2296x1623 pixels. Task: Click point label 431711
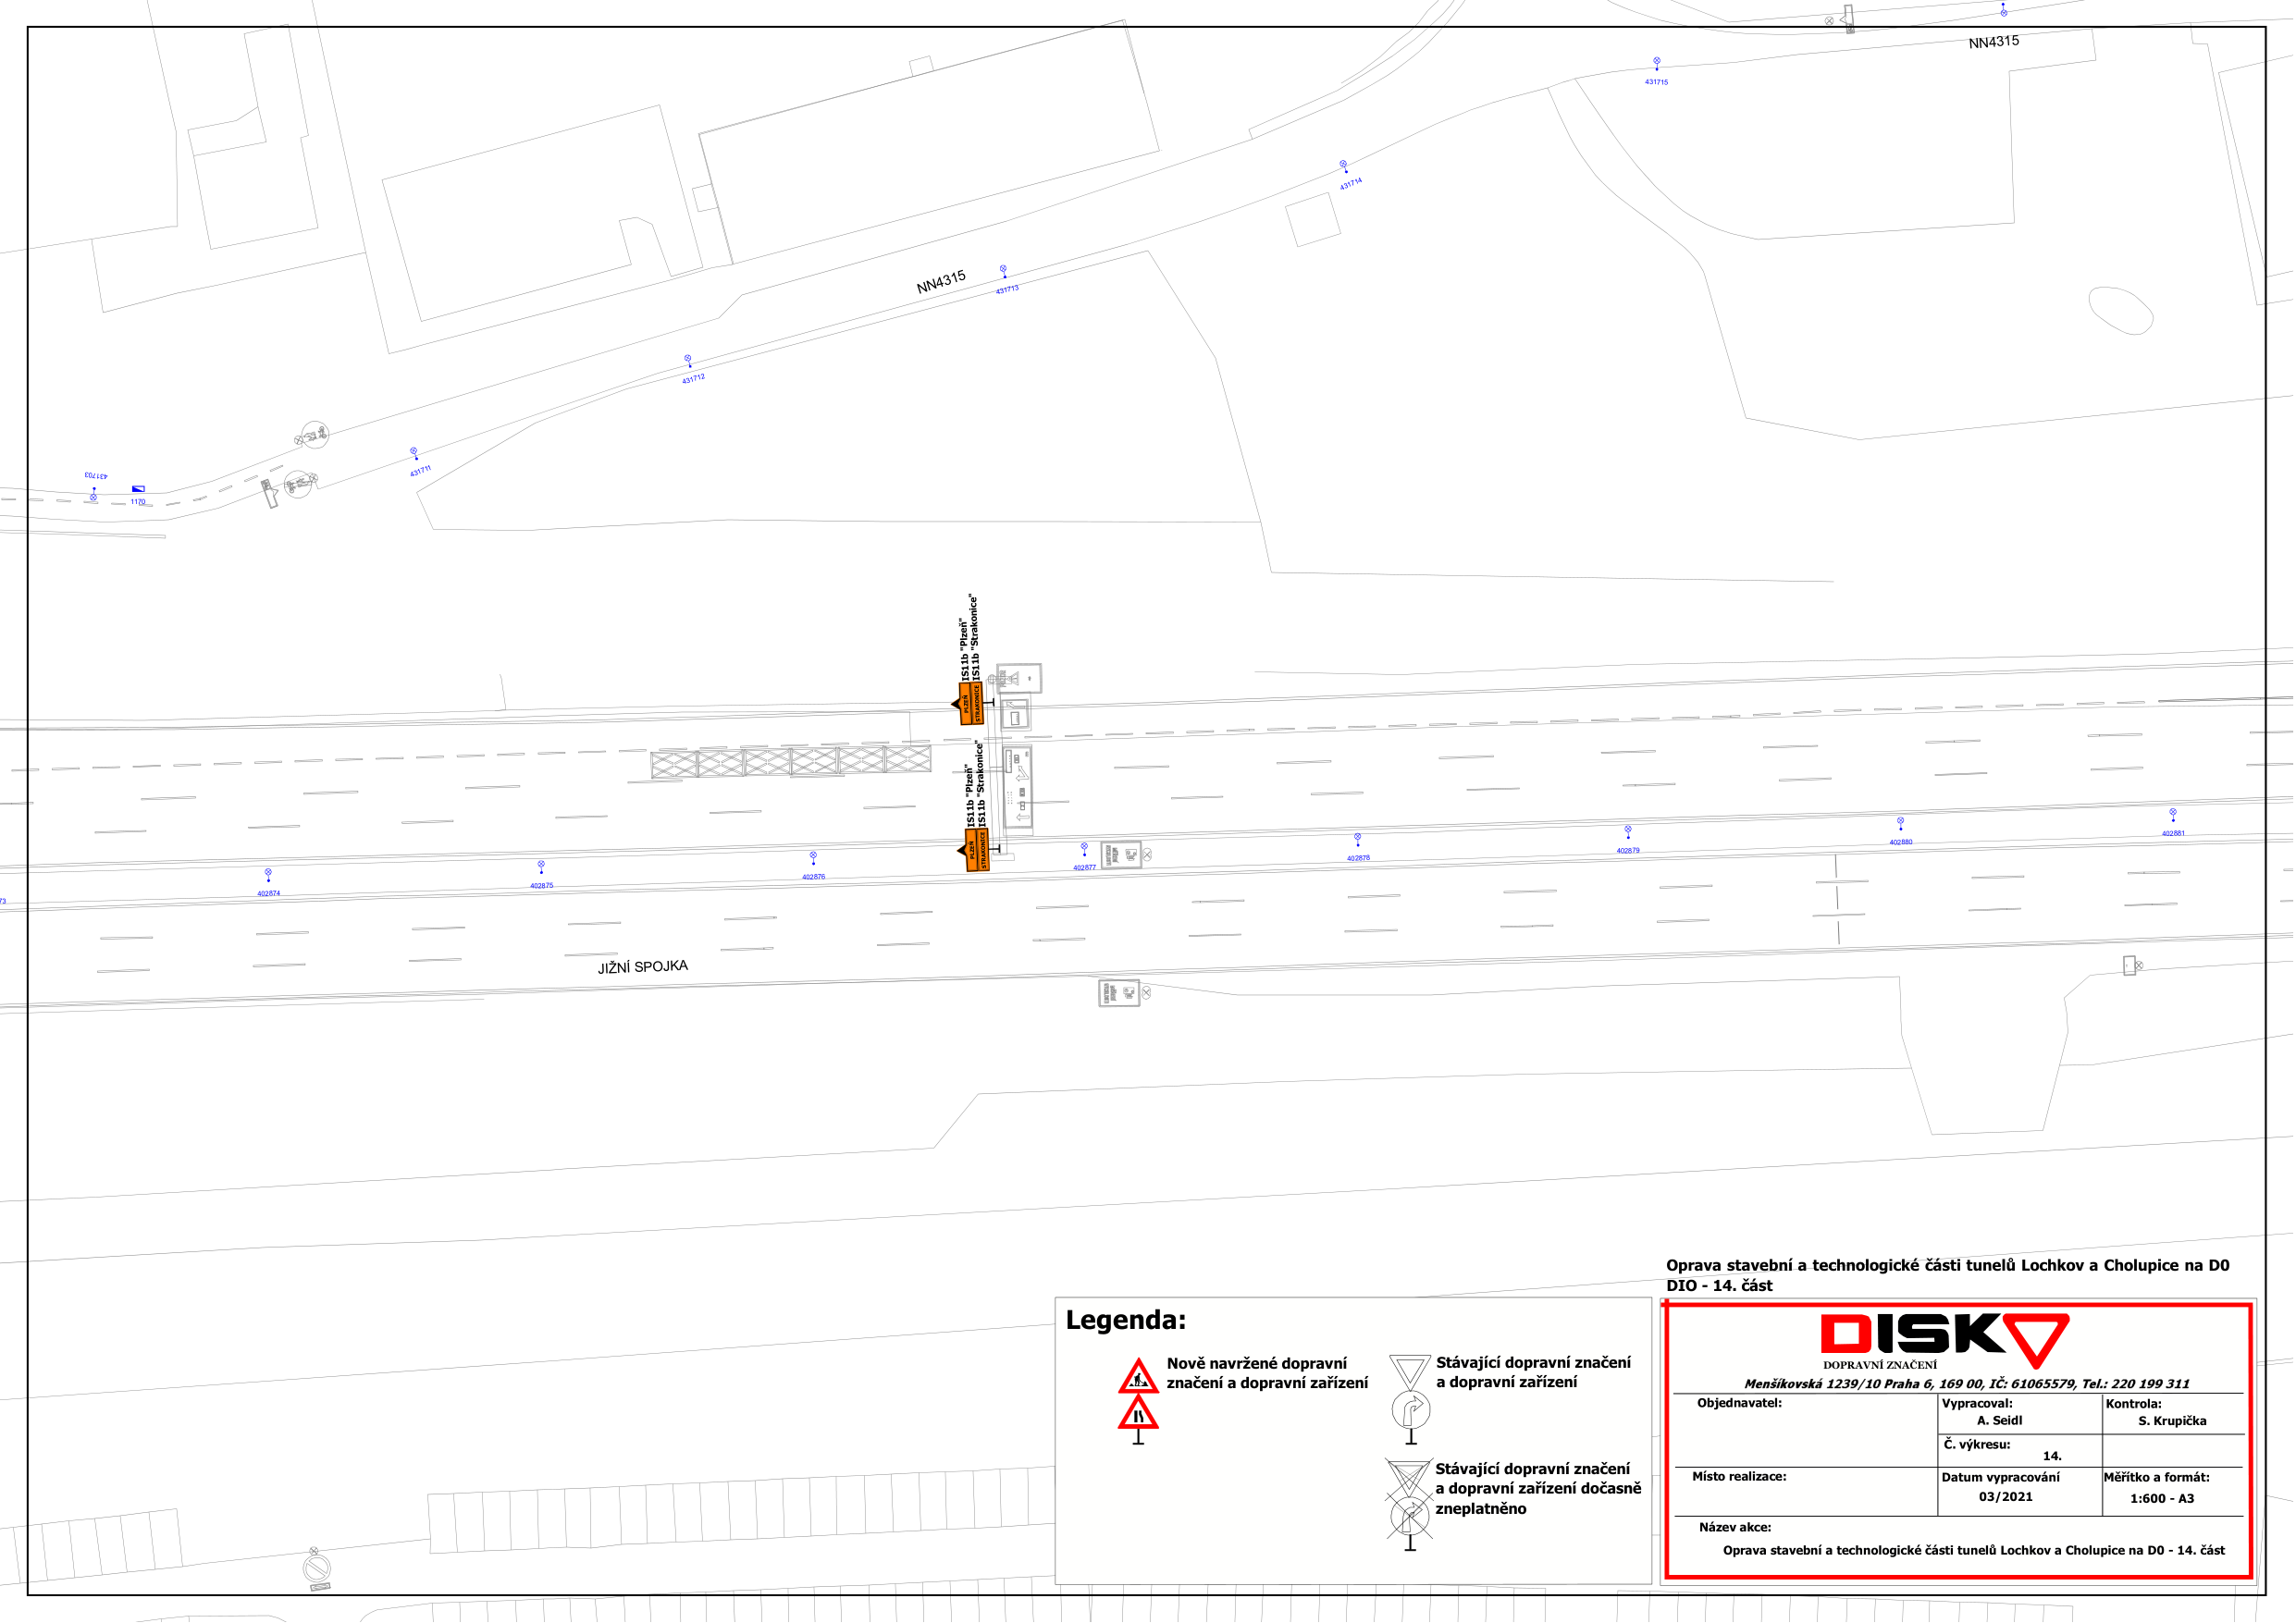pos(420,470)
